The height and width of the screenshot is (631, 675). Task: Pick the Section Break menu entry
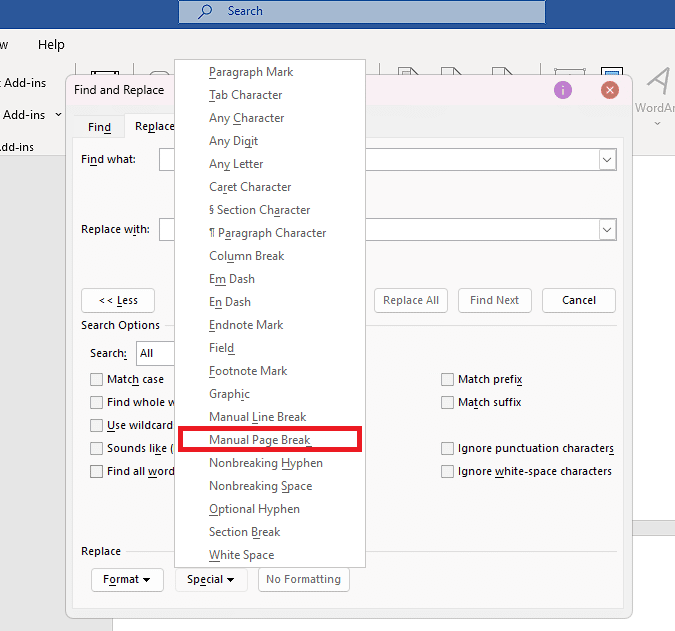244,532
